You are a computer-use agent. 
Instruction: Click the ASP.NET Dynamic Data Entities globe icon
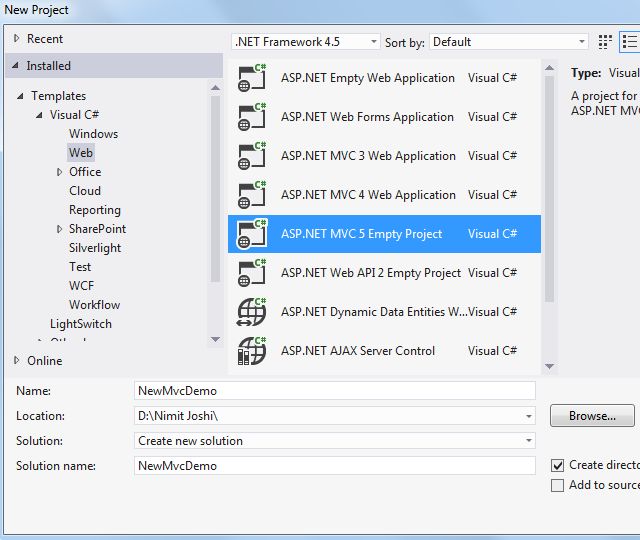click(252, 312)
